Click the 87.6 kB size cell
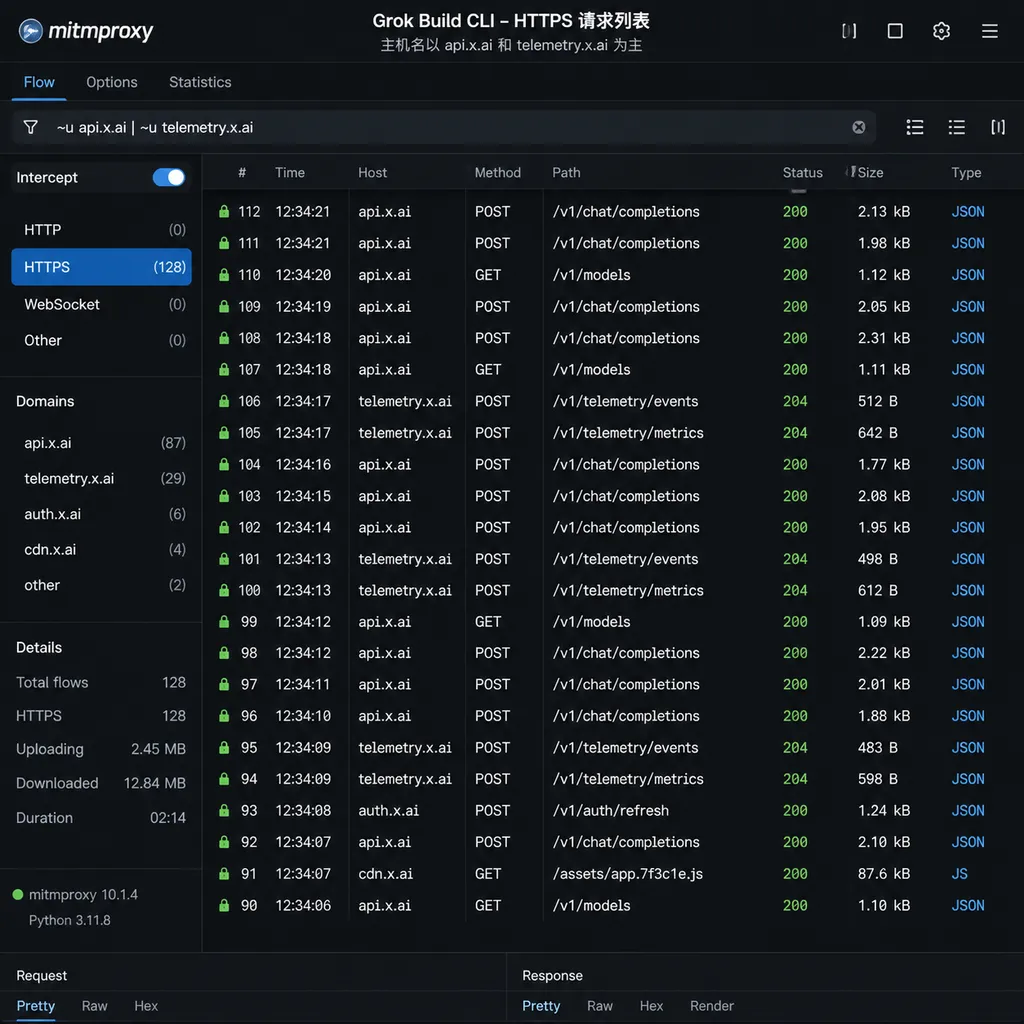 tap(884, 874)
